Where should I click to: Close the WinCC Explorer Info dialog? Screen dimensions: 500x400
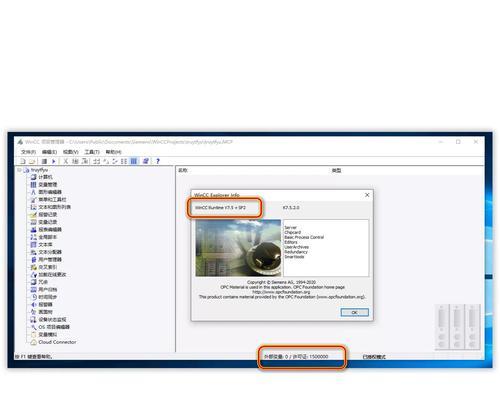click(x=367, y=195)
